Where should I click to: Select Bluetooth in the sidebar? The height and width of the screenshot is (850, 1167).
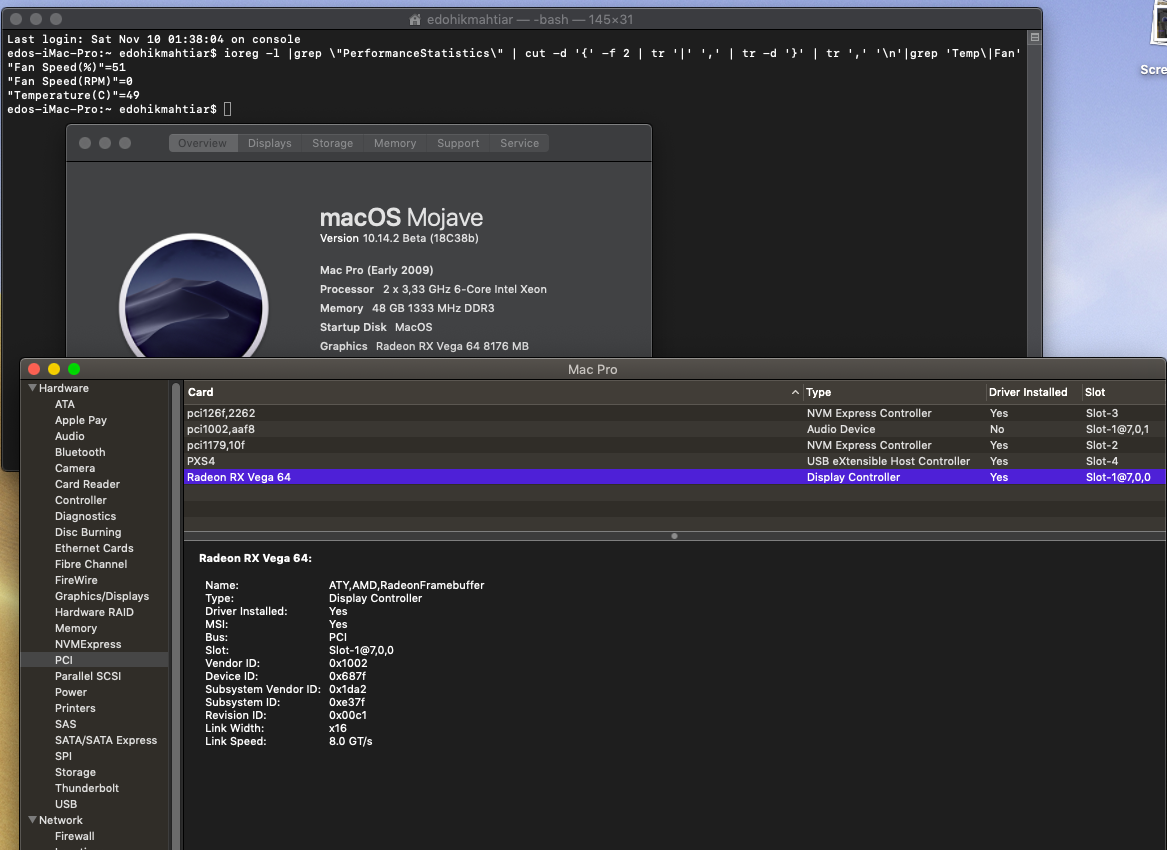(x=80, y=452)
